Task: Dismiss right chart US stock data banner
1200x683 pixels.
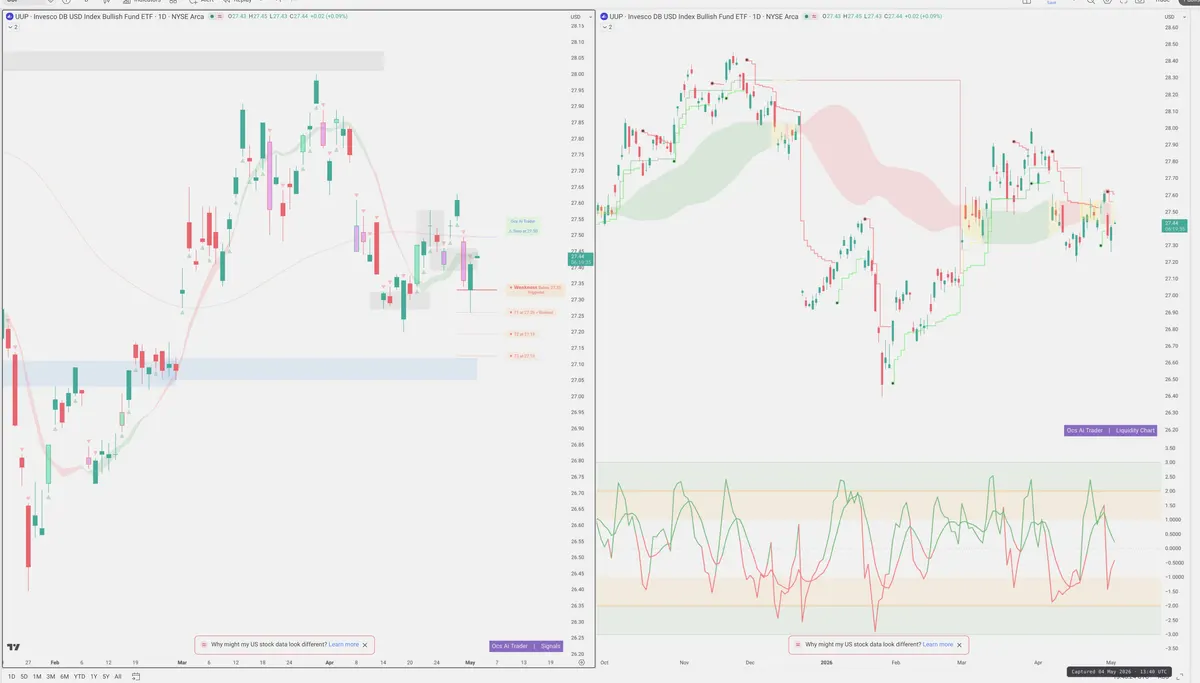Action: pyautogui.click(x=958, y=645)
